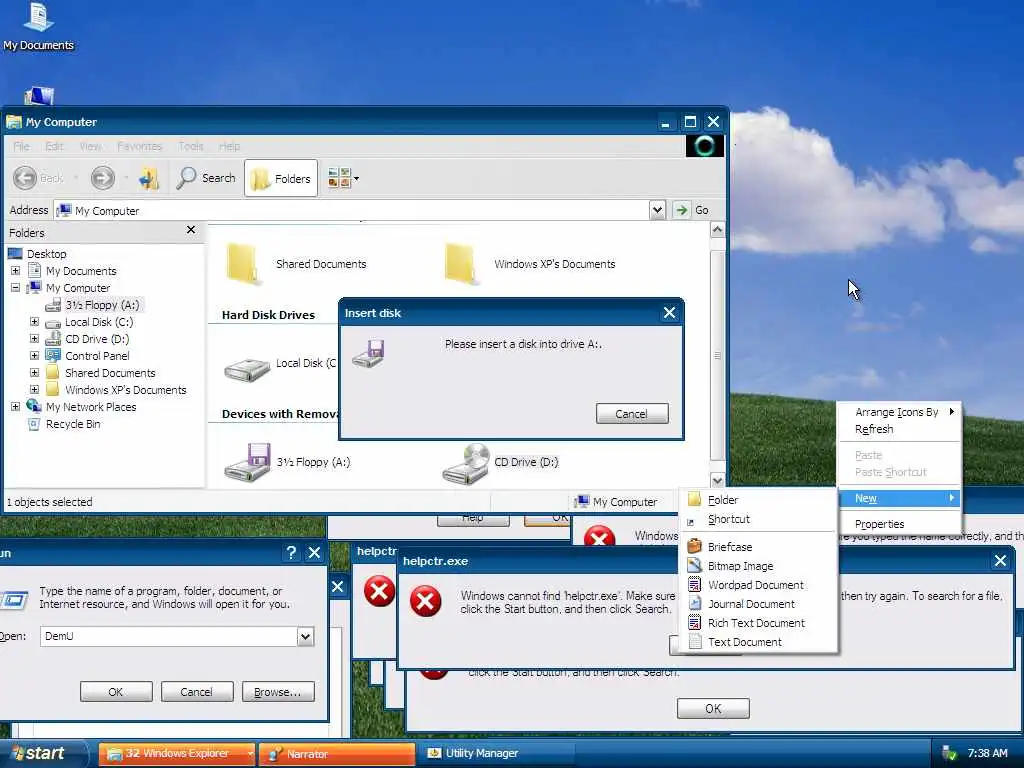Expand Local Disk (C:) tree node
The height and width of the screenshot is (768, 1024).
coord(35,322)
